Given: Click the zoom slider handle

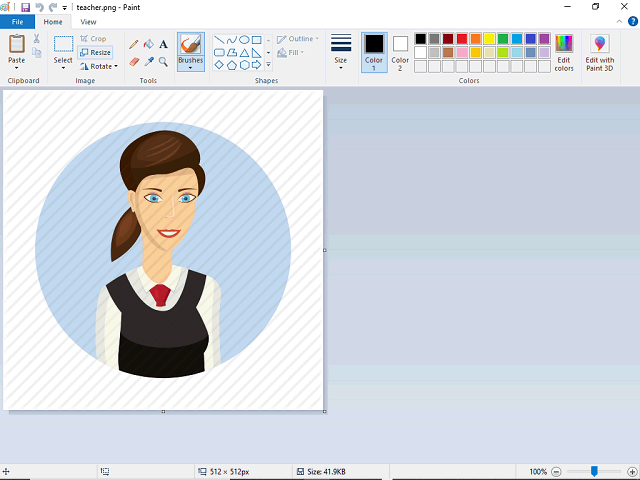Looking at the screenshot, I should click(594, 471).
